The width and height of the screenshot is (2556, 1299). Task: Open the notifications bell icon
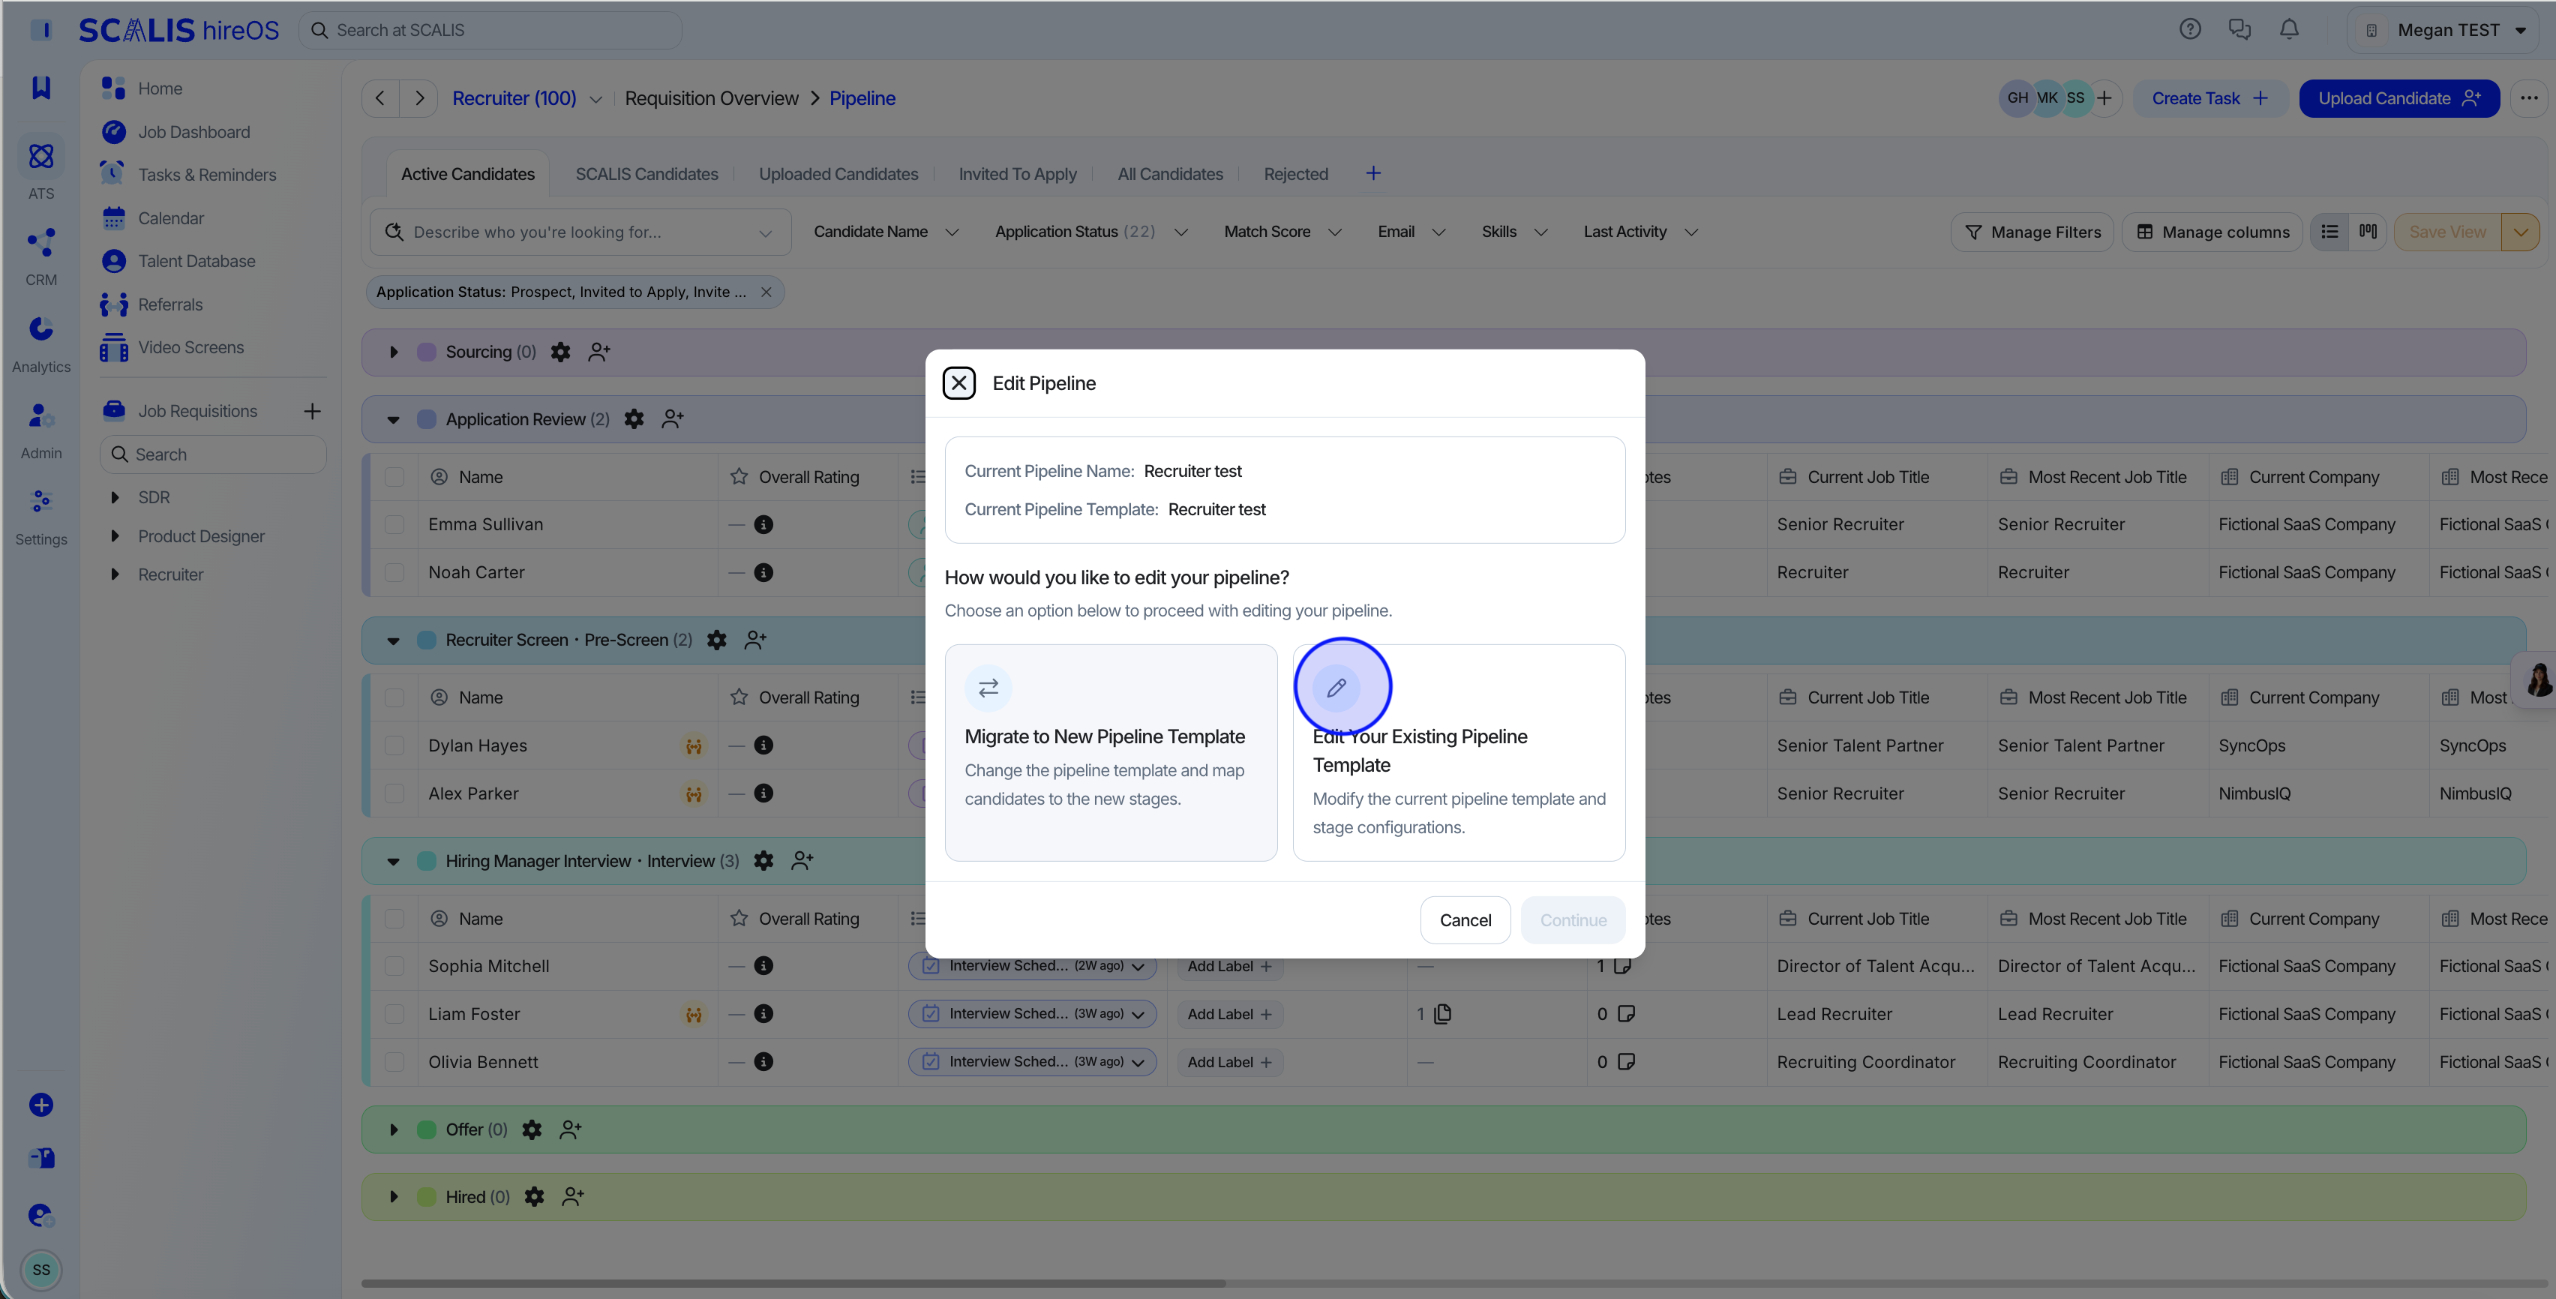[x=2289, y=30]
